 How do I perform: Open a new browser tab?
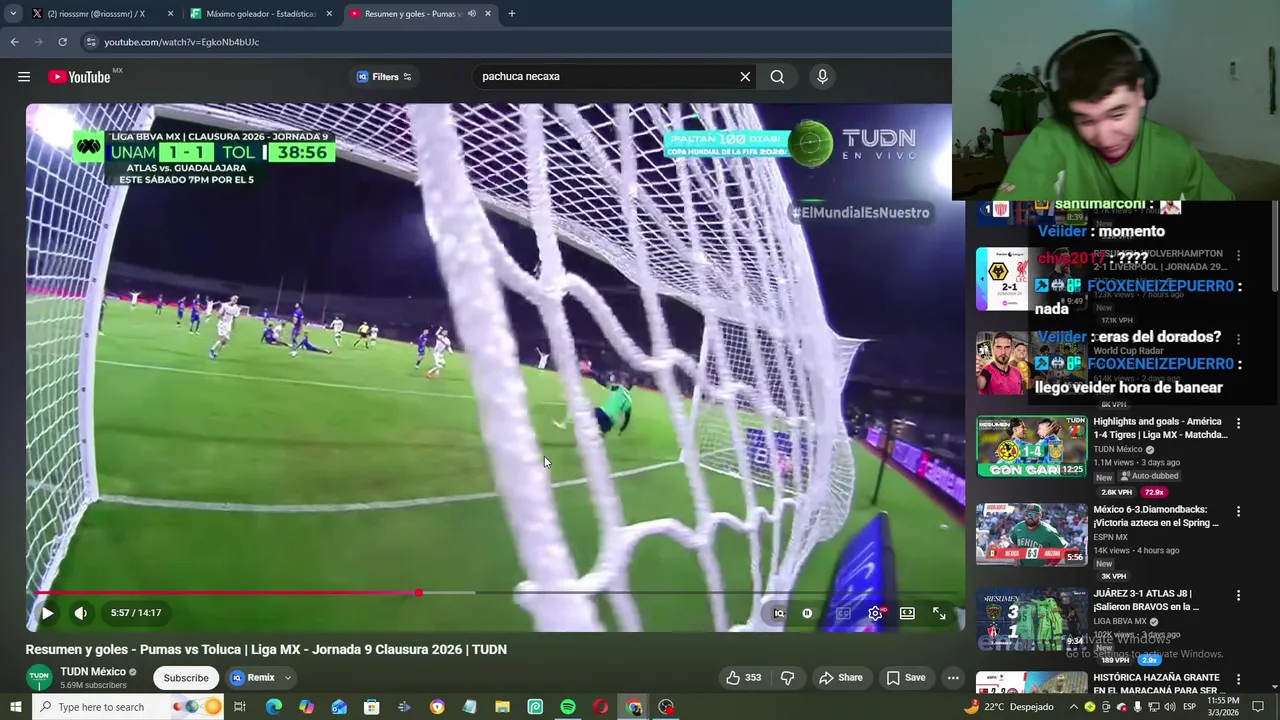tap(511, 14)
